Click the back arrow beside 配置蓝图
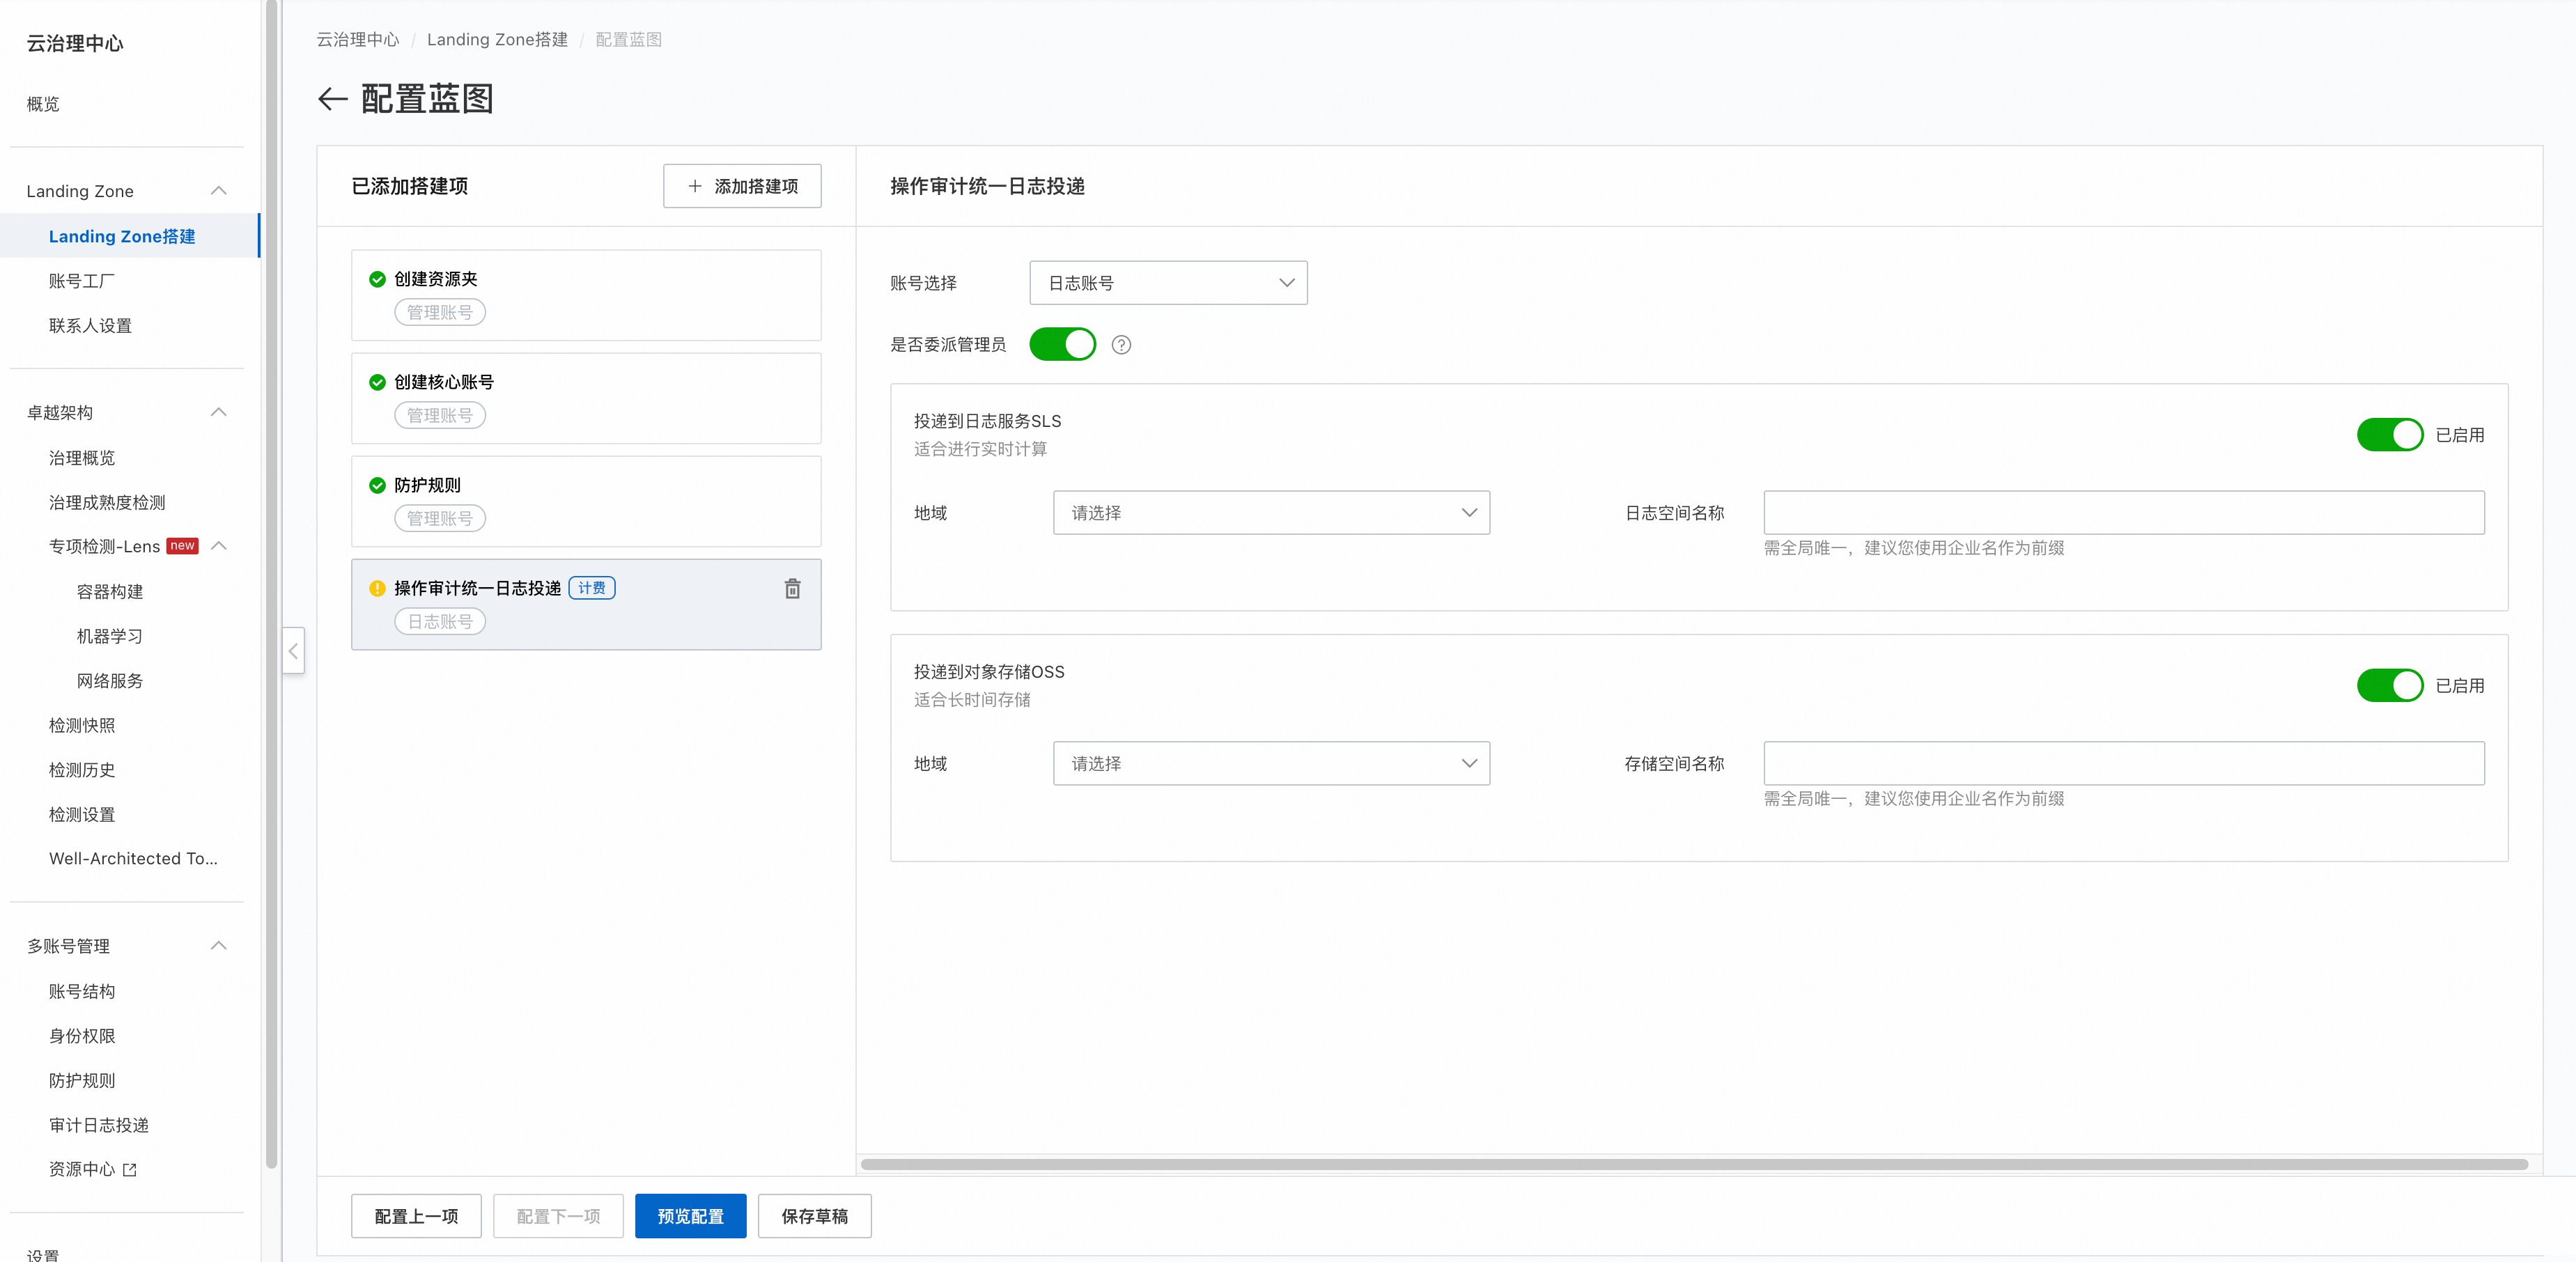Image resolution: width=2576 pixels, height=1262 pixels. click(x=332, y=98)
